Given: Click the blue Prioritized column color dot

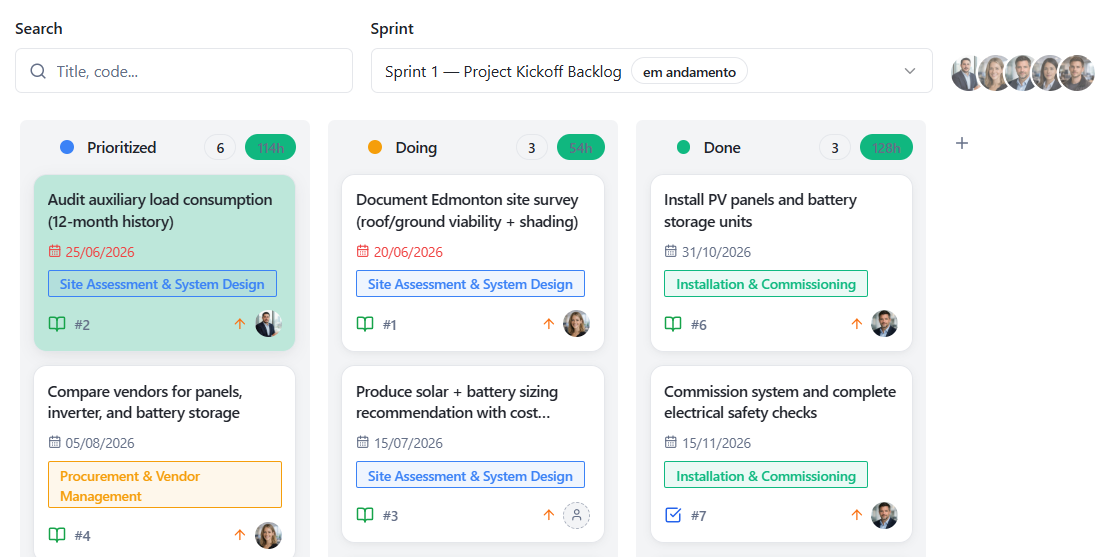Looking at the screenshot, I should pos(67,147).
